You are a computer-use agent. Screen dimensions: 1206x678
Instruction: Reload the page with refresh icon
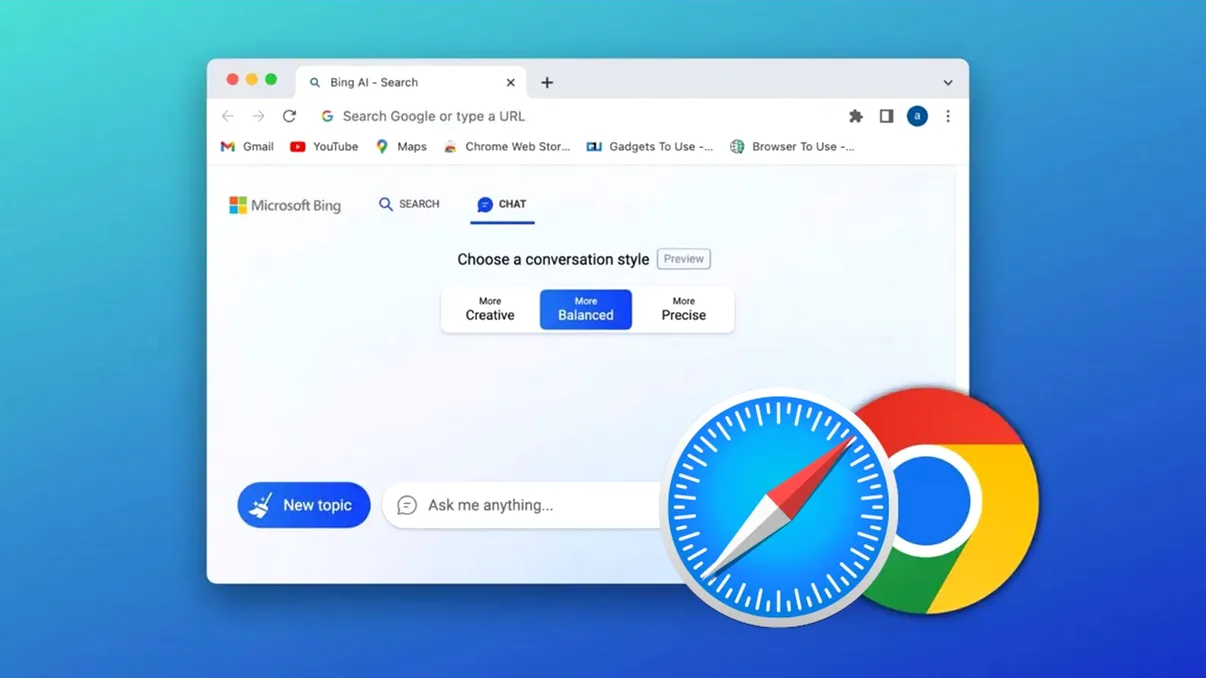[x=289, y=116]
